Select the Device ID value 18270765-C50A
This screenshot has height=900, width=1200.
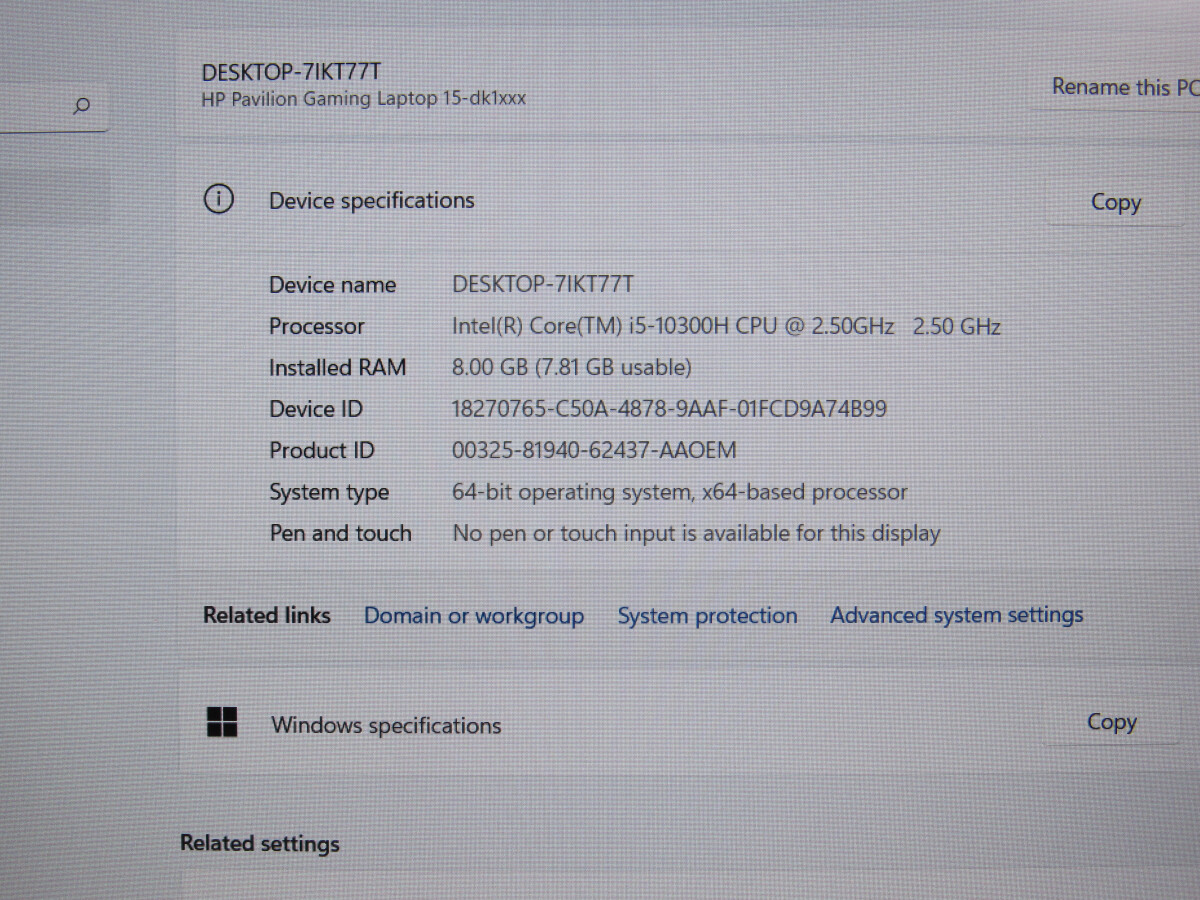click(669, 409)
